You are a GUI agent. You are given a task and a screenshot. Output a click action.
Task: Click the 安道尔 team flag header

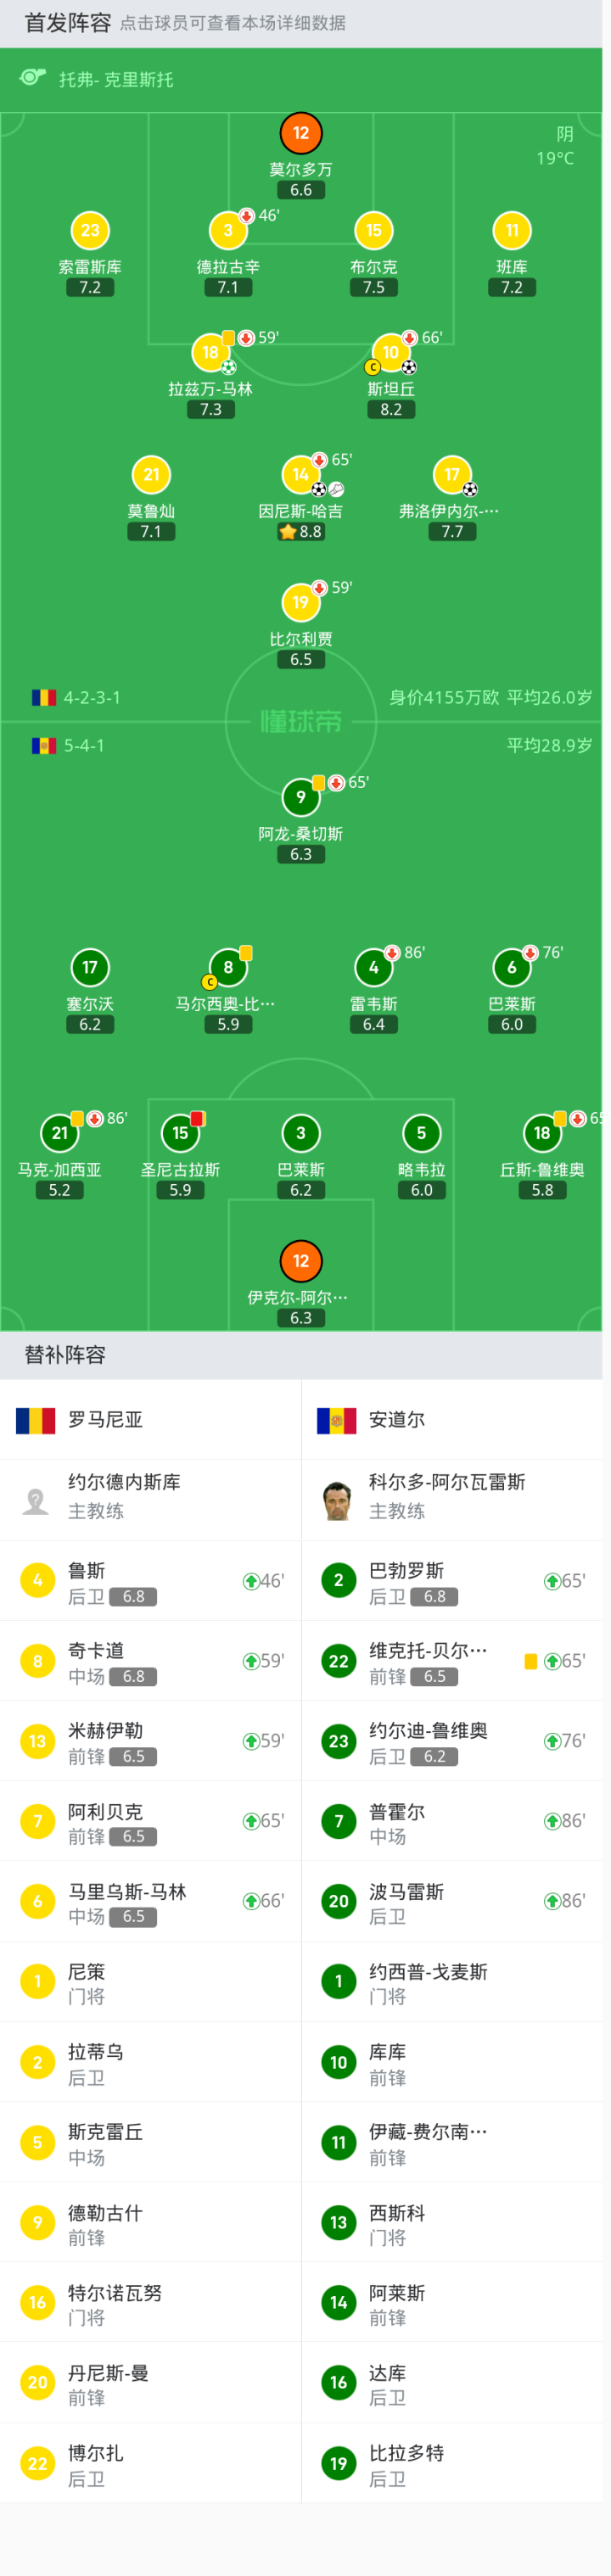point(336,1420)
